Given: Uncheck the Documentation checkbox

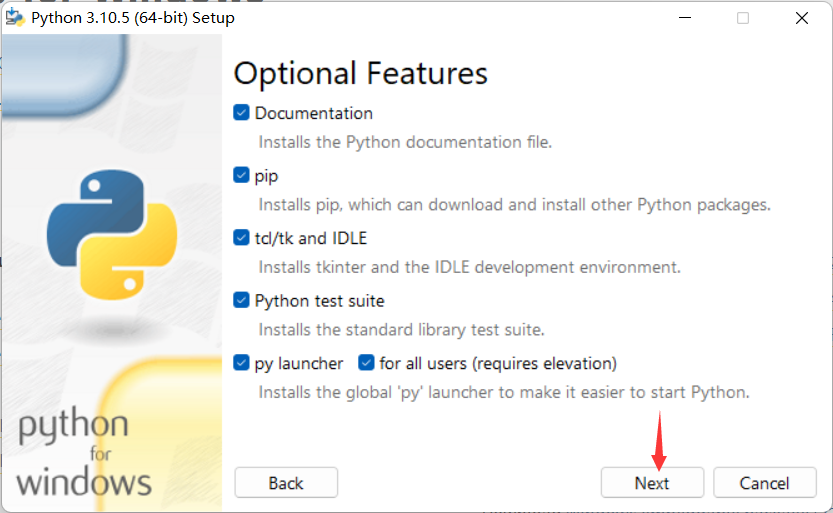Looking at the screenshot, I should [x=241, y=113].
